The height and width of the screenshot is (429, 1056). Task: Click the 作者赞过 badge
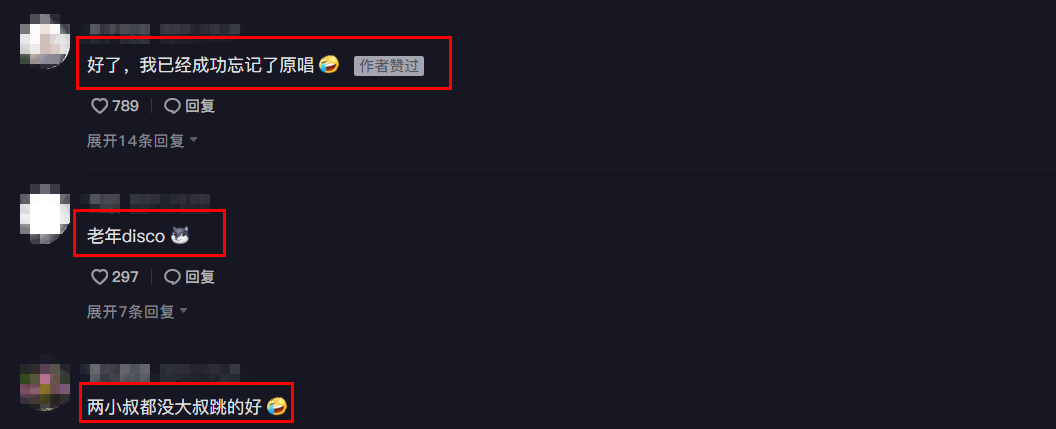389,66
